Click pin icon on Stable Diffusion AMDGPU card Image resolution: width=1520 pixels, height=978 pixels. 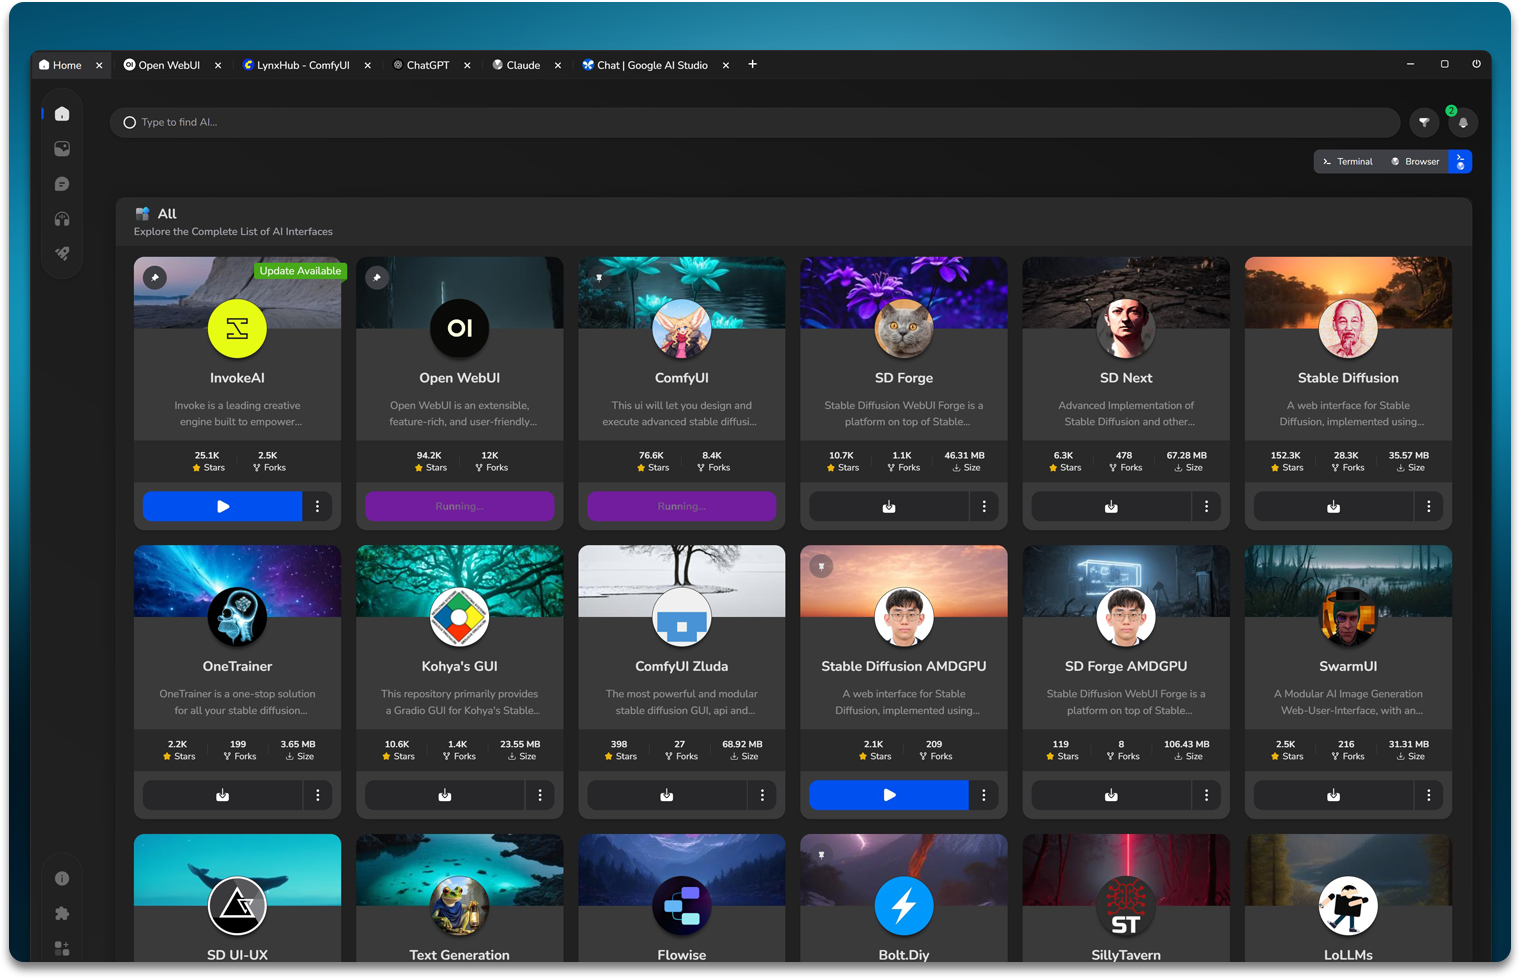click(821, 566)
